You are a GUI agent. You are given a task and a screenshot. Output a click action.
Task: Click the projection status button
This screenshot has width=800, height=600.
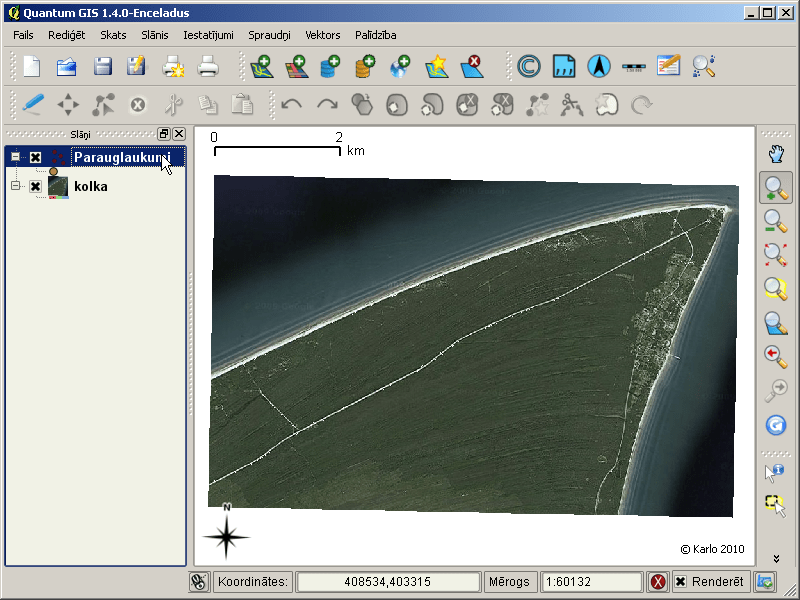pos(765,582)
